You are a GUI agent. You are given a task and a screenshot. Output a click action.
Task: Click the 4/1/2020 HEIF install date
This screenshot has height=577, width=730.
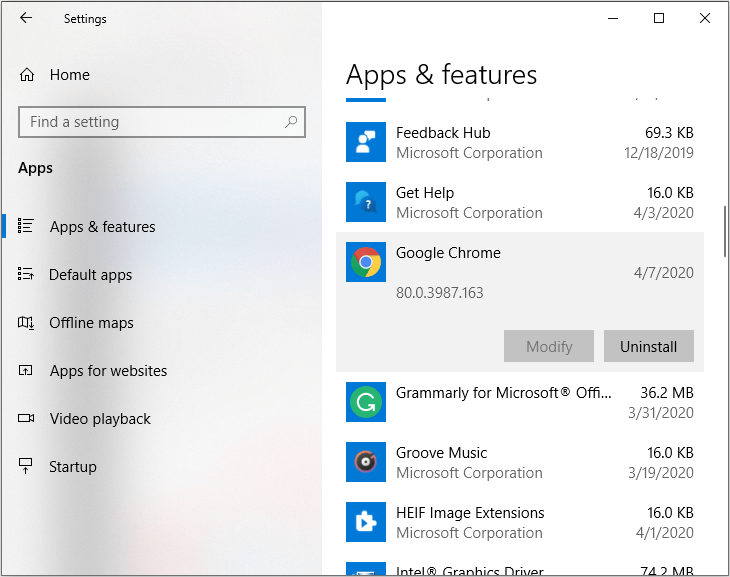point(665,533)
